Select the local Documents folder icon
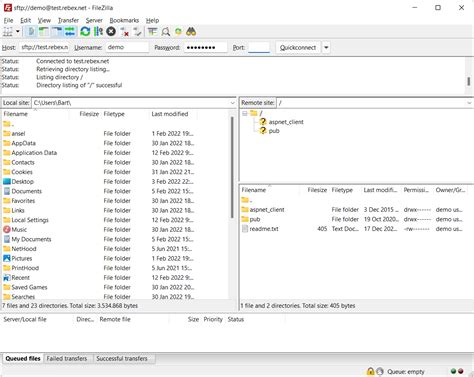Viewport: 474px width, 377px height. [7, 191]
